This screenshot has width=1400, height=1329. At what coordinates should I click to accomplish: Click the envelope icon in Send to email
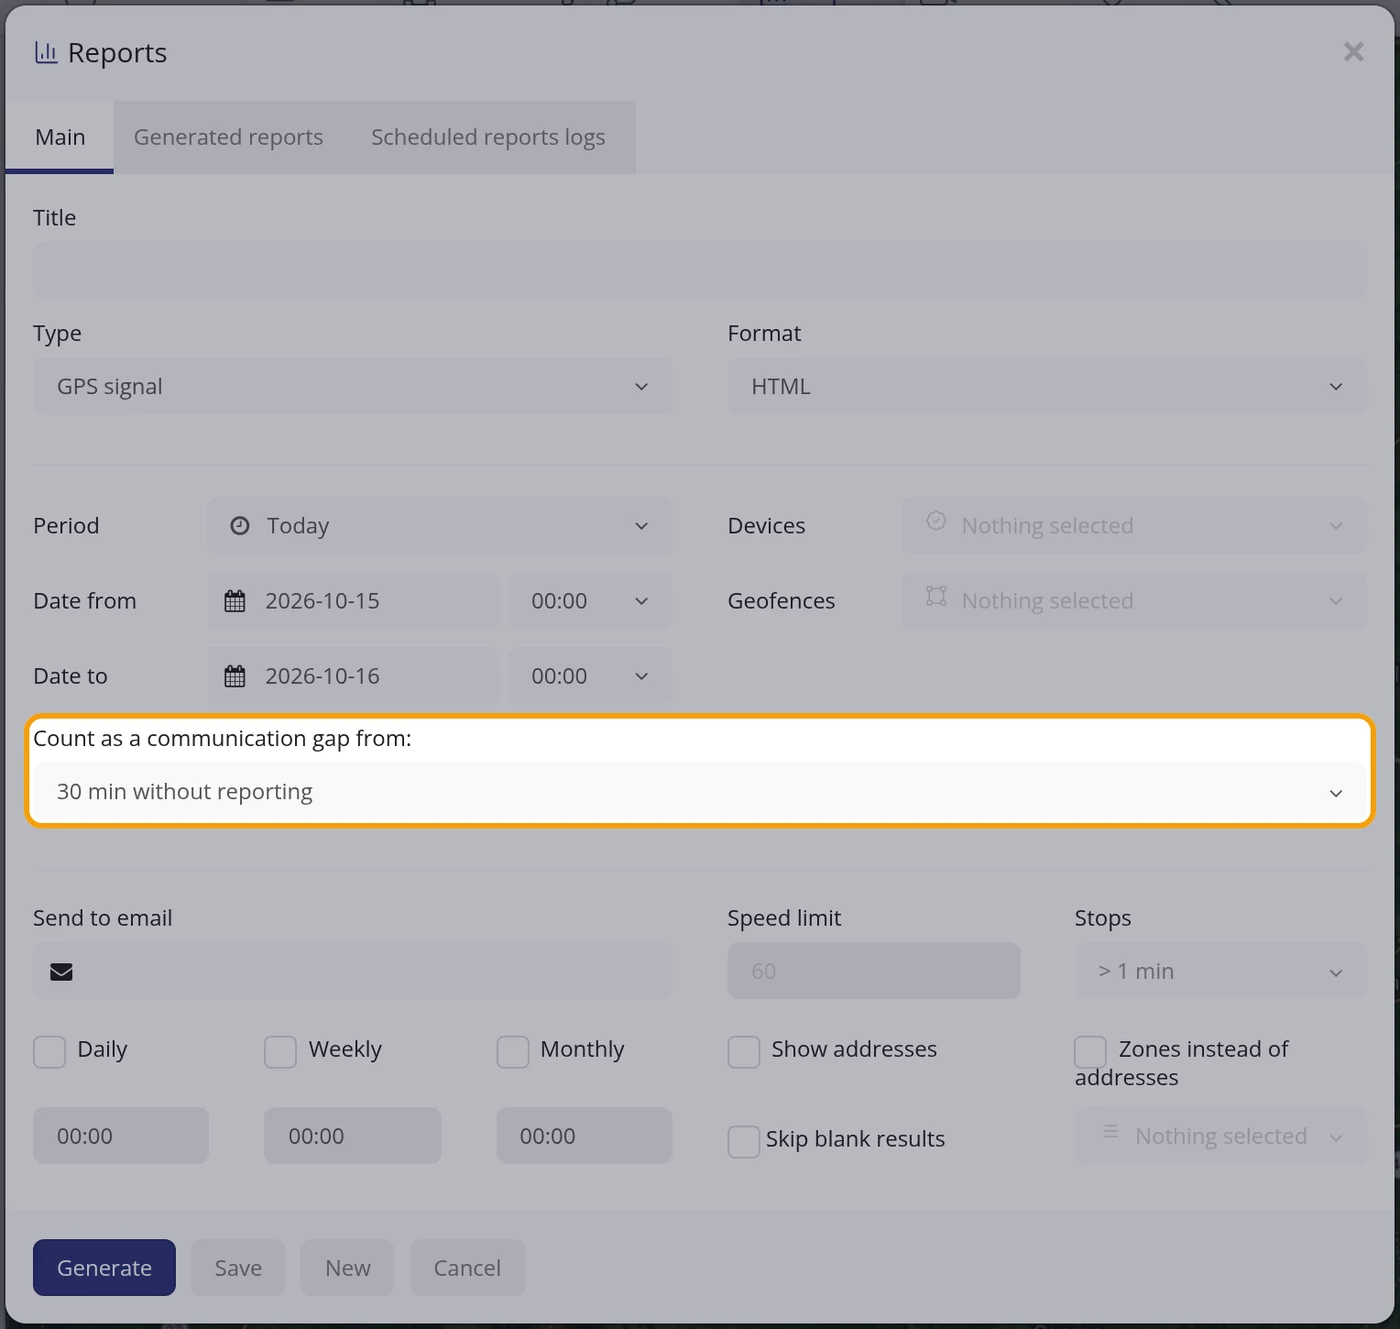coord(62,972)
